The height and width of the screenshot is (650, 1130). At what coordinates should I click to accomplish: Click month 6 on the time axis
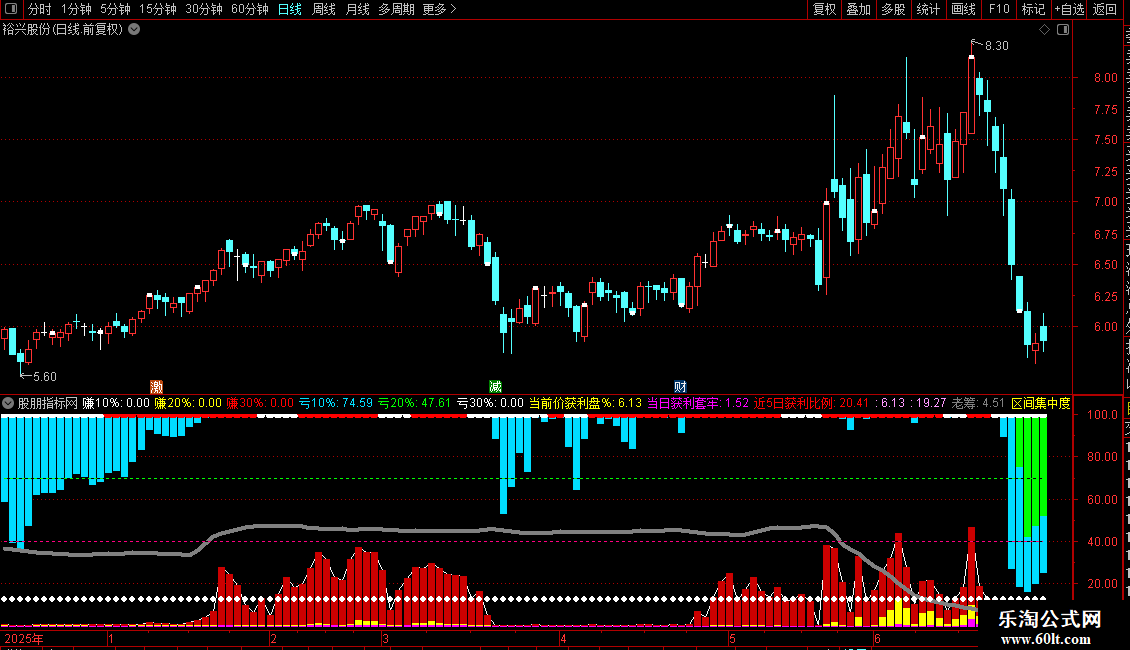[x=877, y=639]
